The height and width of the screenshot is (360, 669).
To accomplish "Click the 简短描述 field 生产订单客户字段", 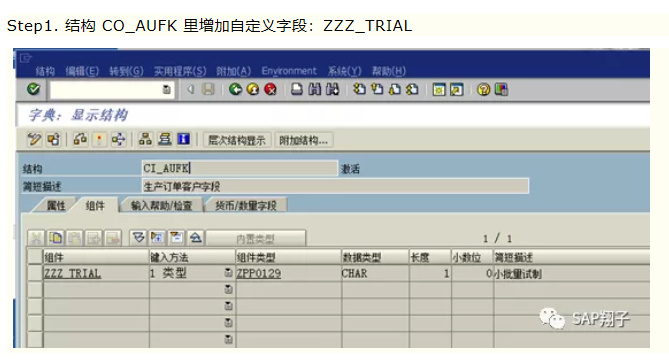I will (x=335, y=186).
